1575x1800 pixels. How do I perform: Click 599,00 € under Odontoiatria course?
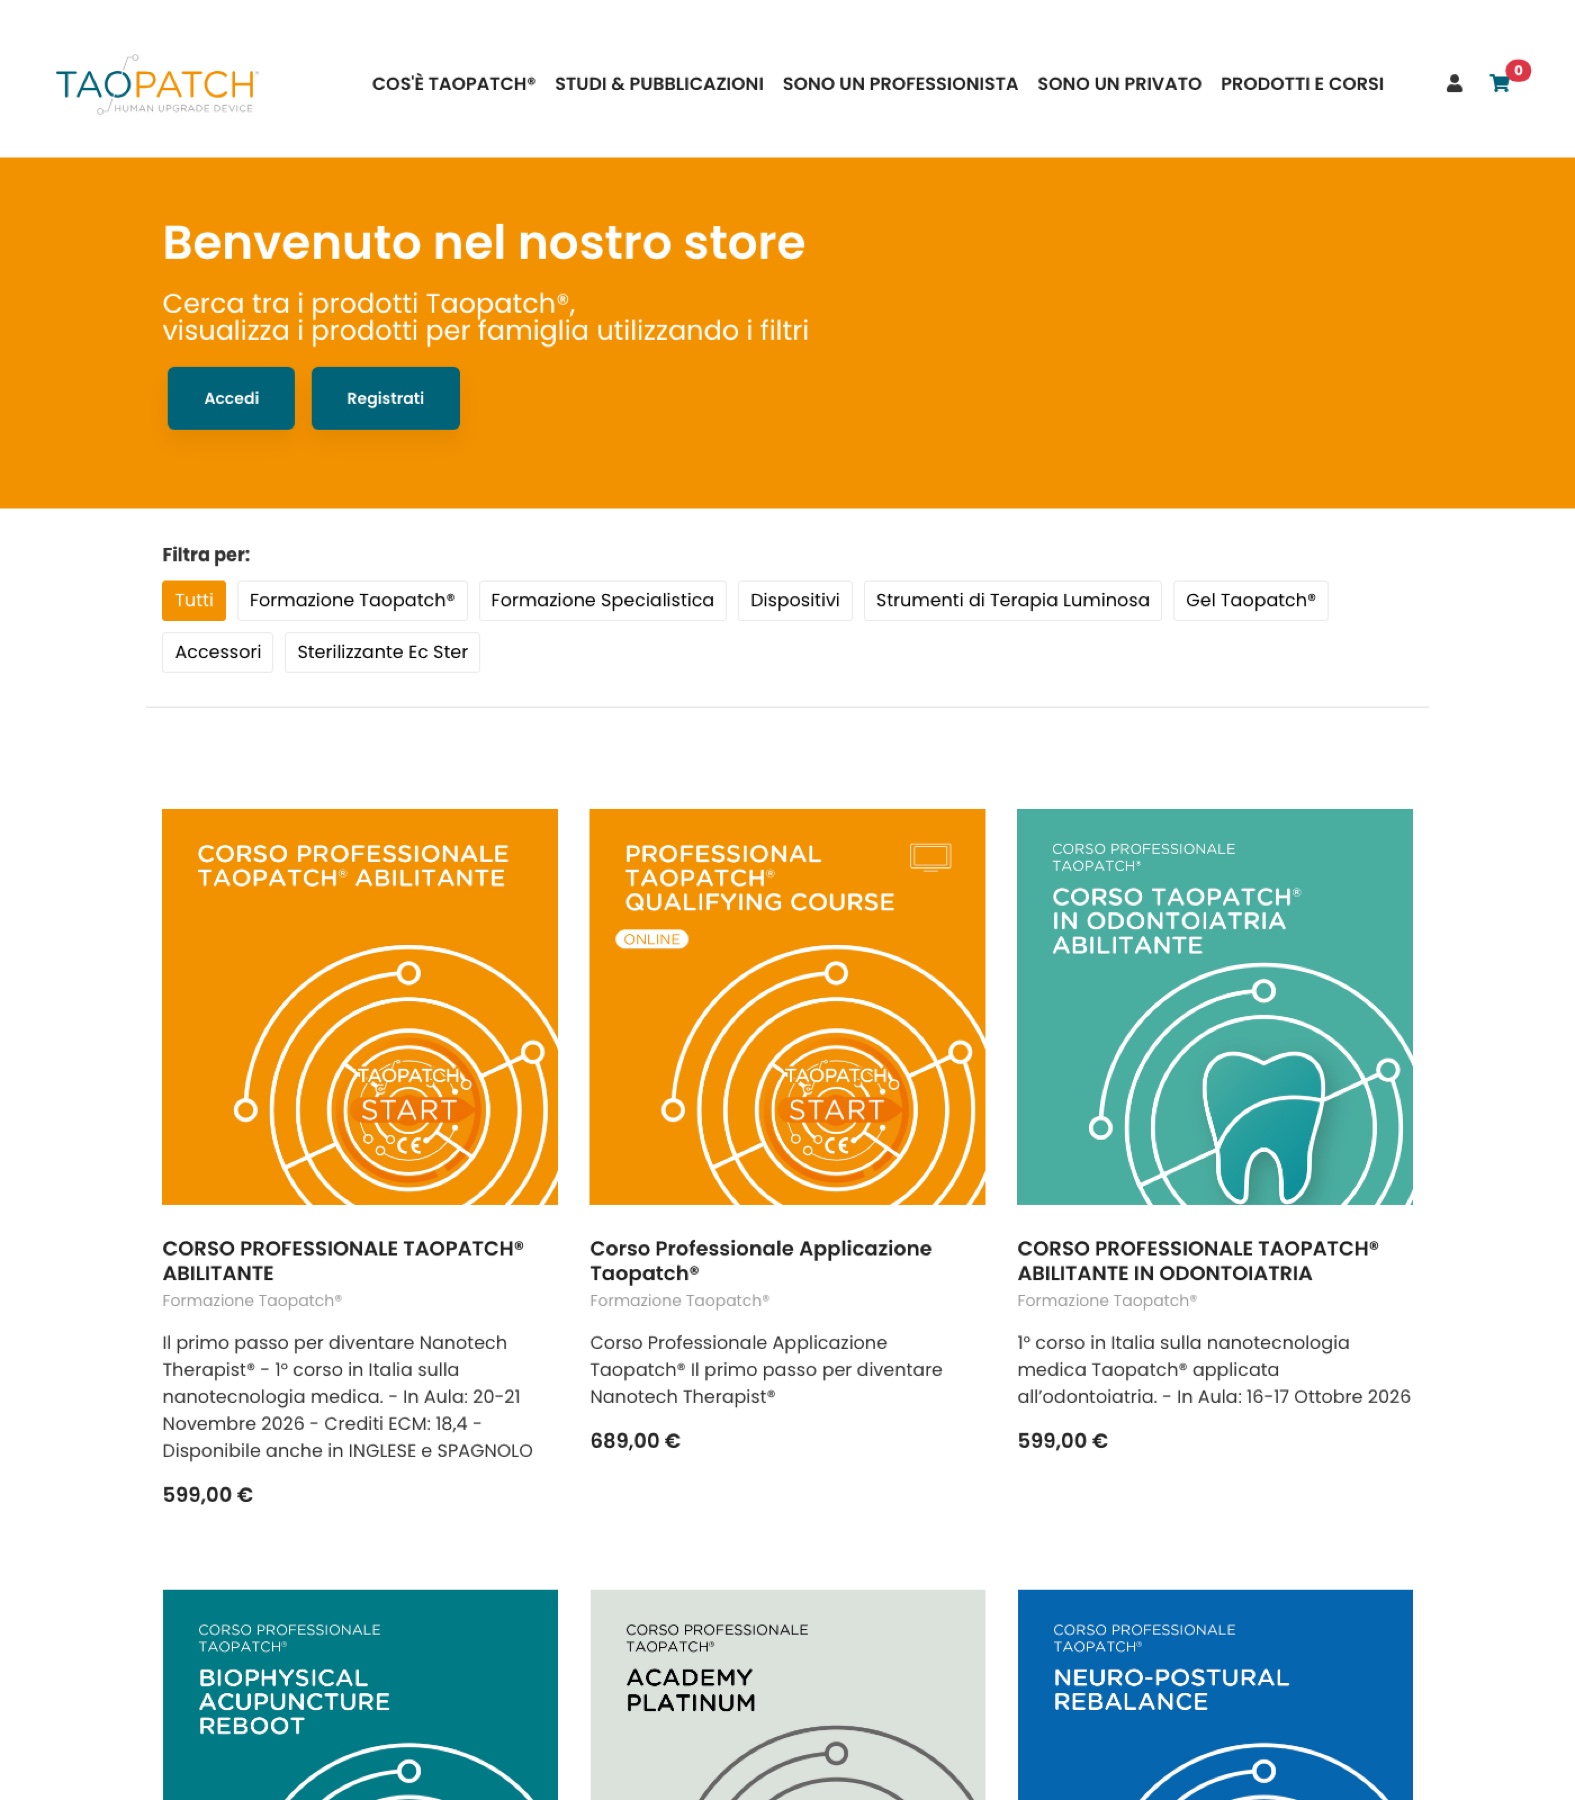click(1062, 1441)
